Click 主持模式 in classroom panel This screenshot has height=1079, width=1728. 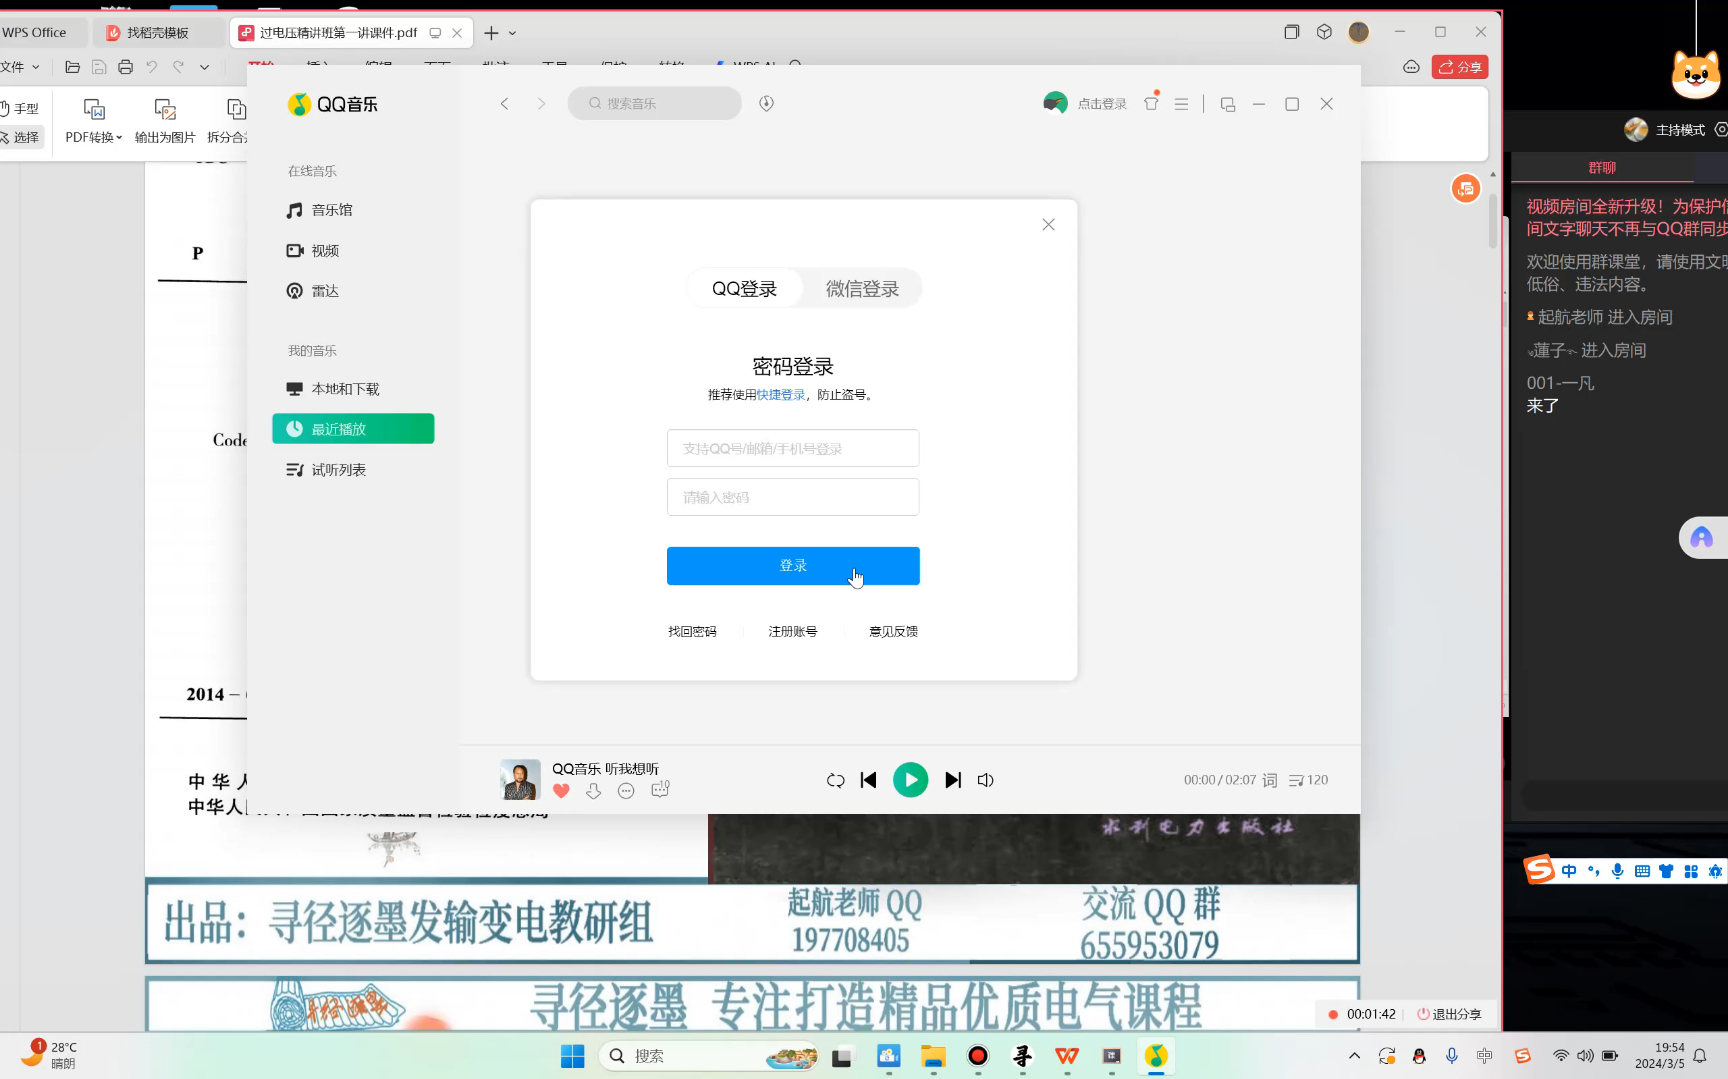[x=1680, y=130]
